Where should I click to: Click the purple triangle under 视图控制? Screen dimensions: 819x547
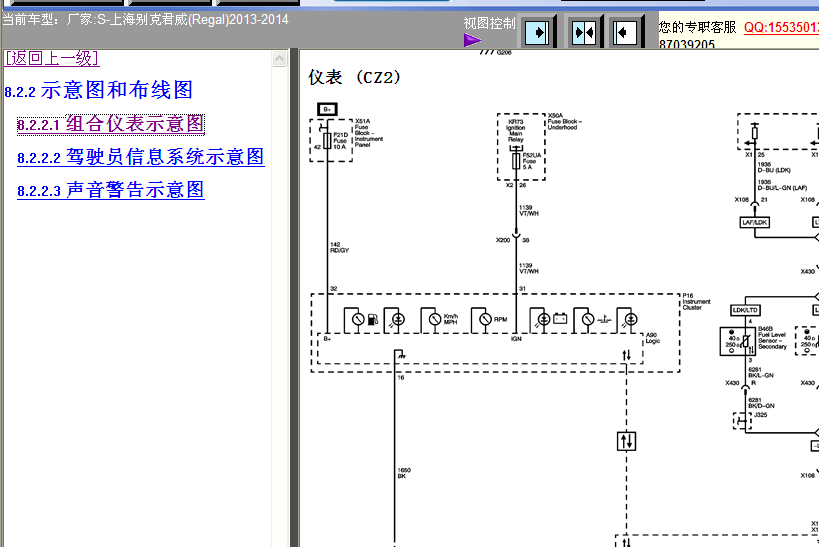tap(472, 40)
